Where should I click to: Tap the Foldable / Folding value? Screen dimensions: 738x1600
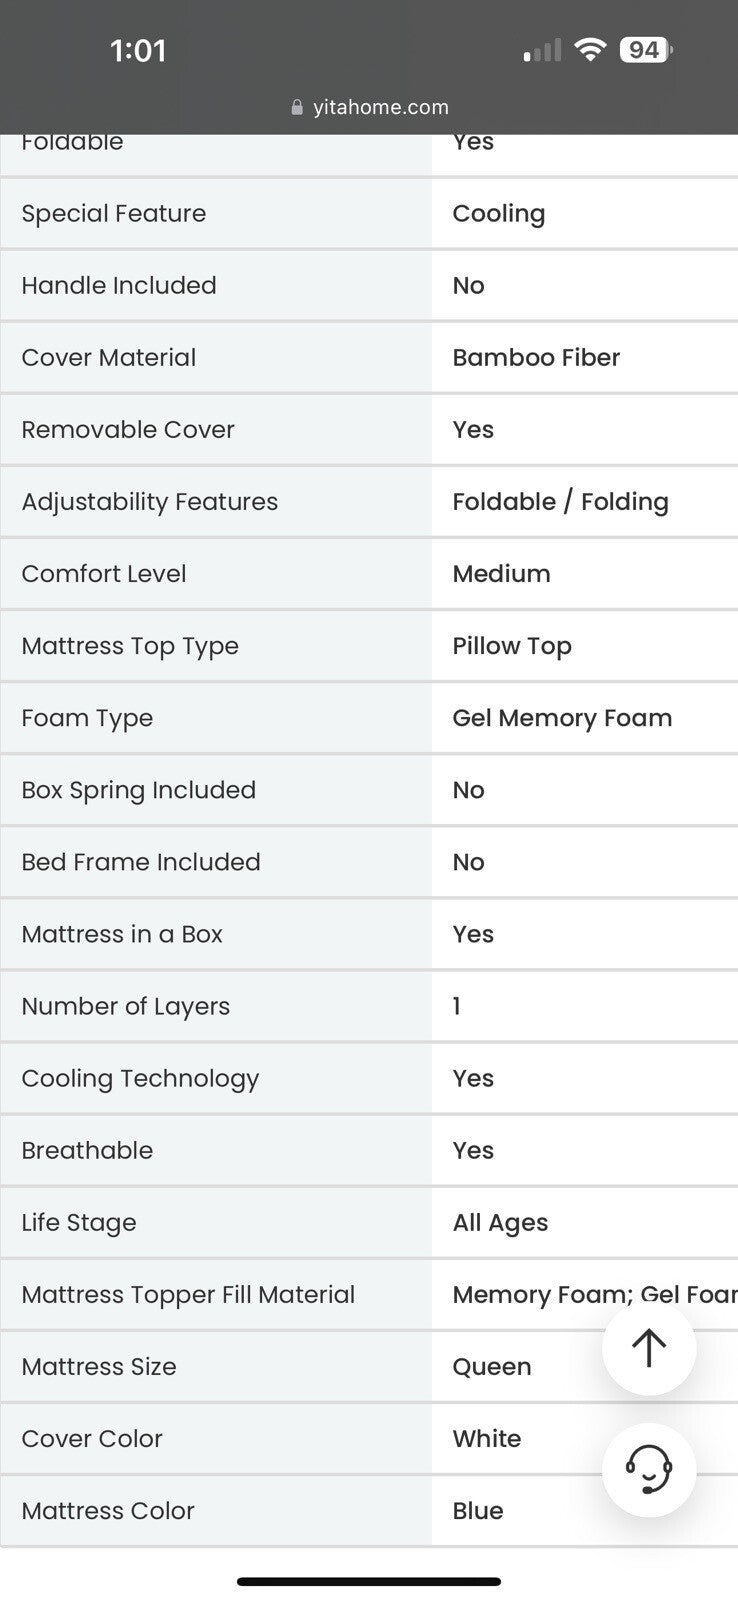point(560,502)
